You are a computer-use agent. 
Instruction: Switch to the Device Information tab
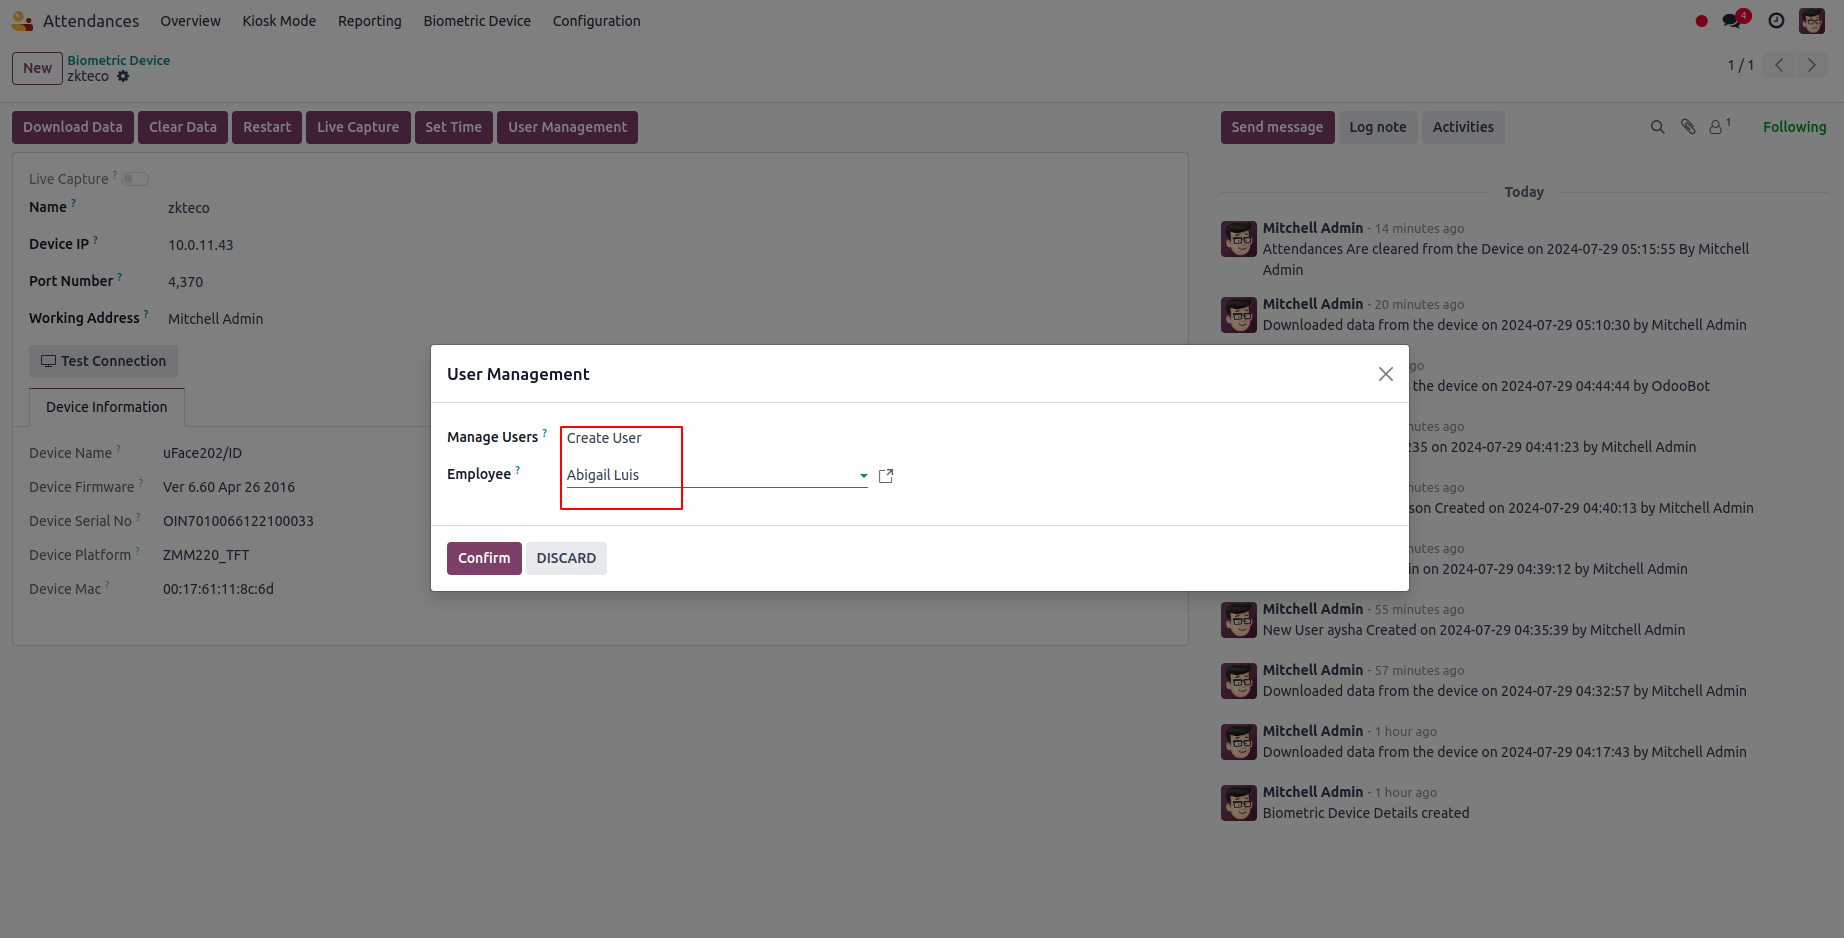click(x=107, y=407)
